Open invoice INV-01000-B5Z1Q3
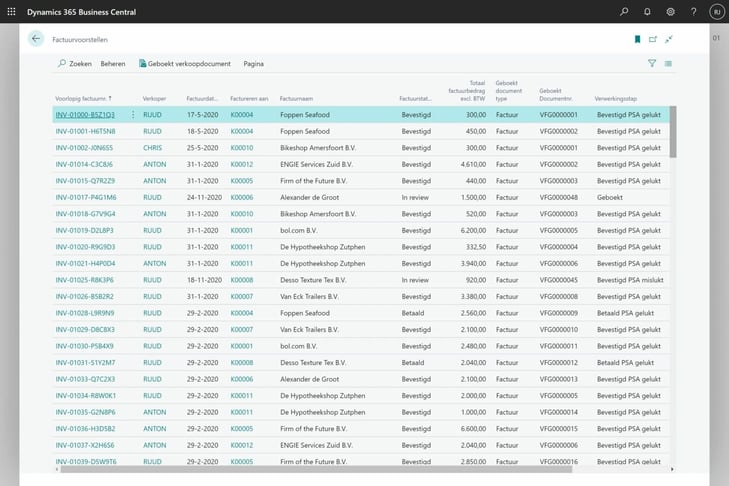This screenshot has width=729, height=486. [85, 115]
